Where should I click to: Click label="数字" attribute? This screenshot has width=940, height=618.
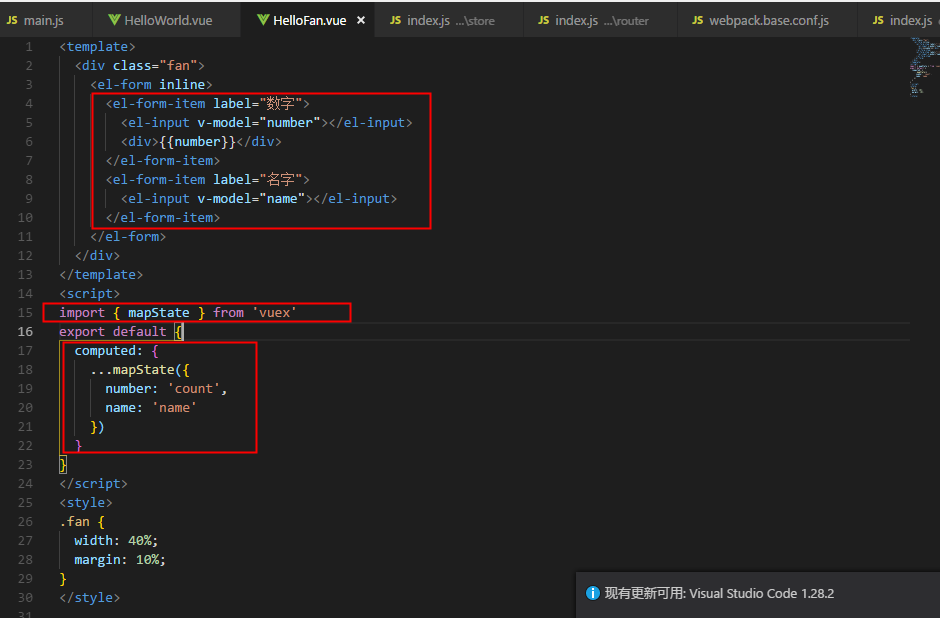click(x=258, y=104)
